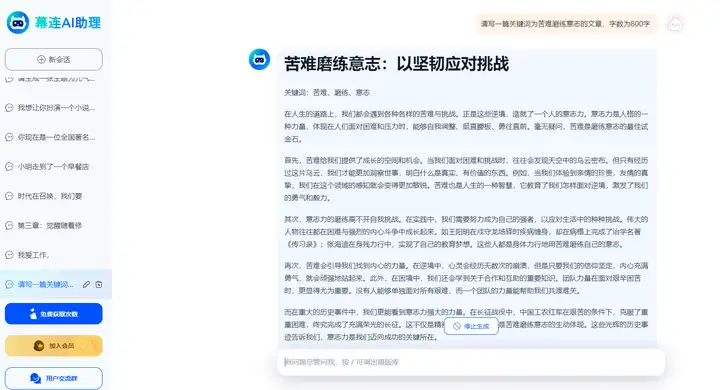The height and width of the screenshot is (390, 720).
Task: Rename the active conversation with the pencil icon
Action: tap(86, 284)
